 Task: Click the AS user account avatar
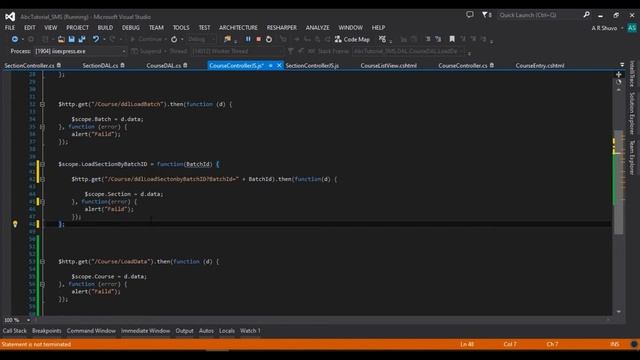(632, 28)
